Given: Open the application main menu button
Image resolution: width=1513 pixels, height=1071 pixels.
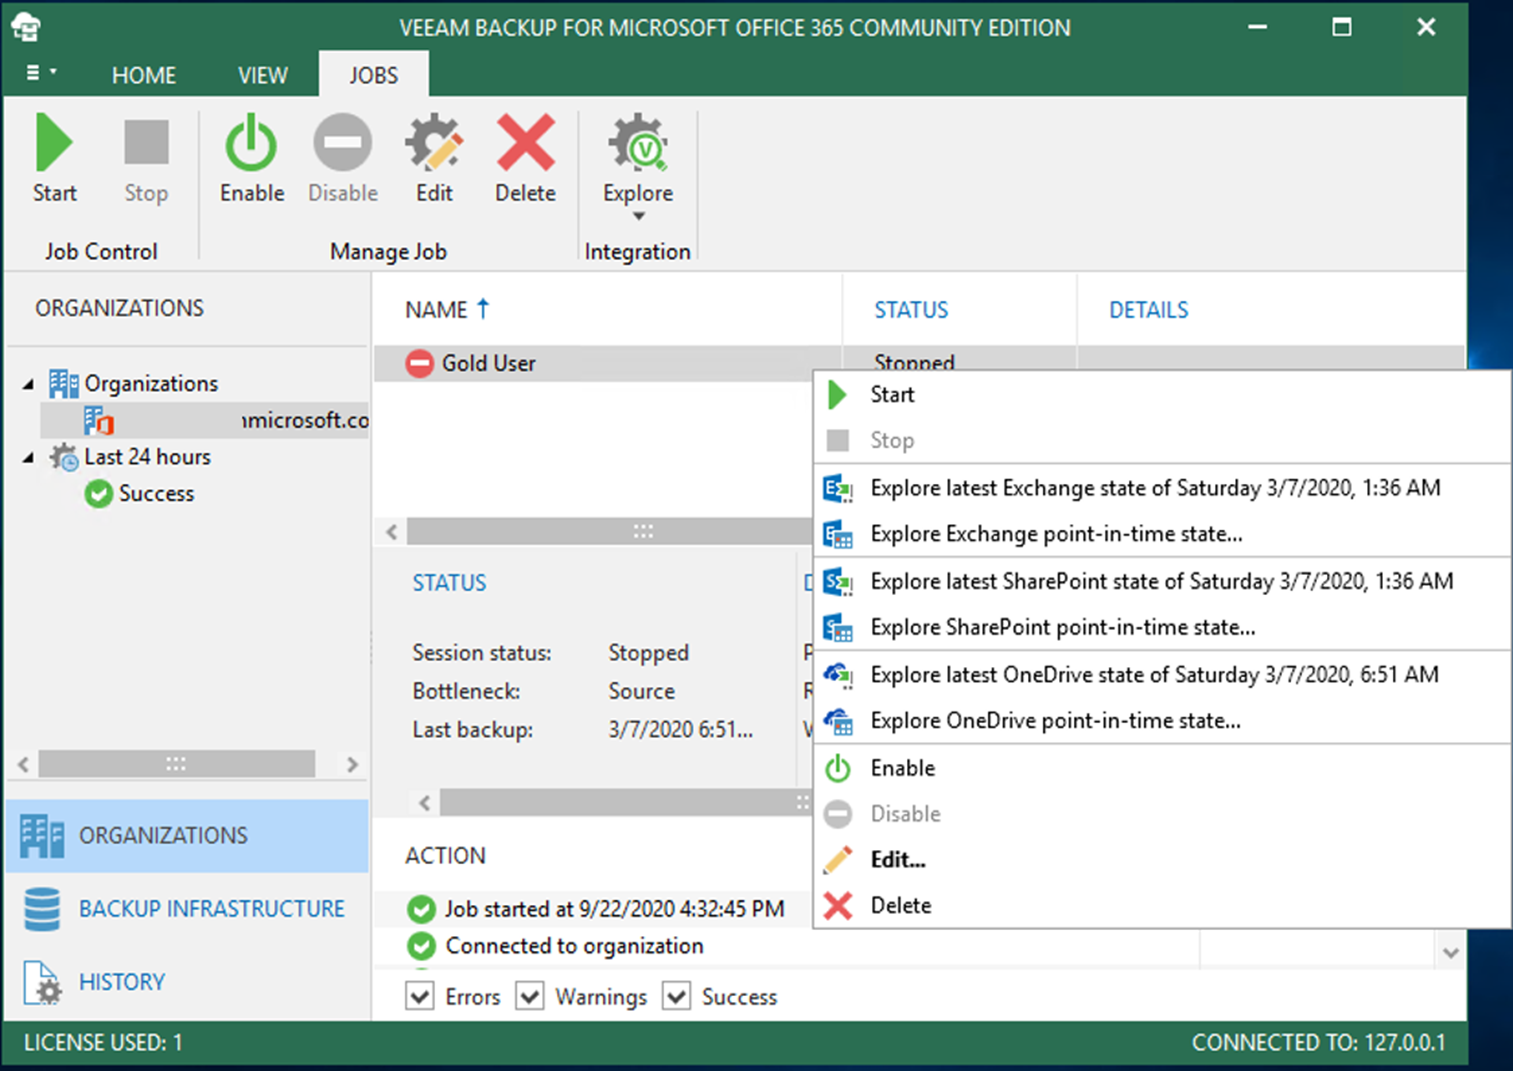Looking at the screenshot, I should [x=40, y=73].
